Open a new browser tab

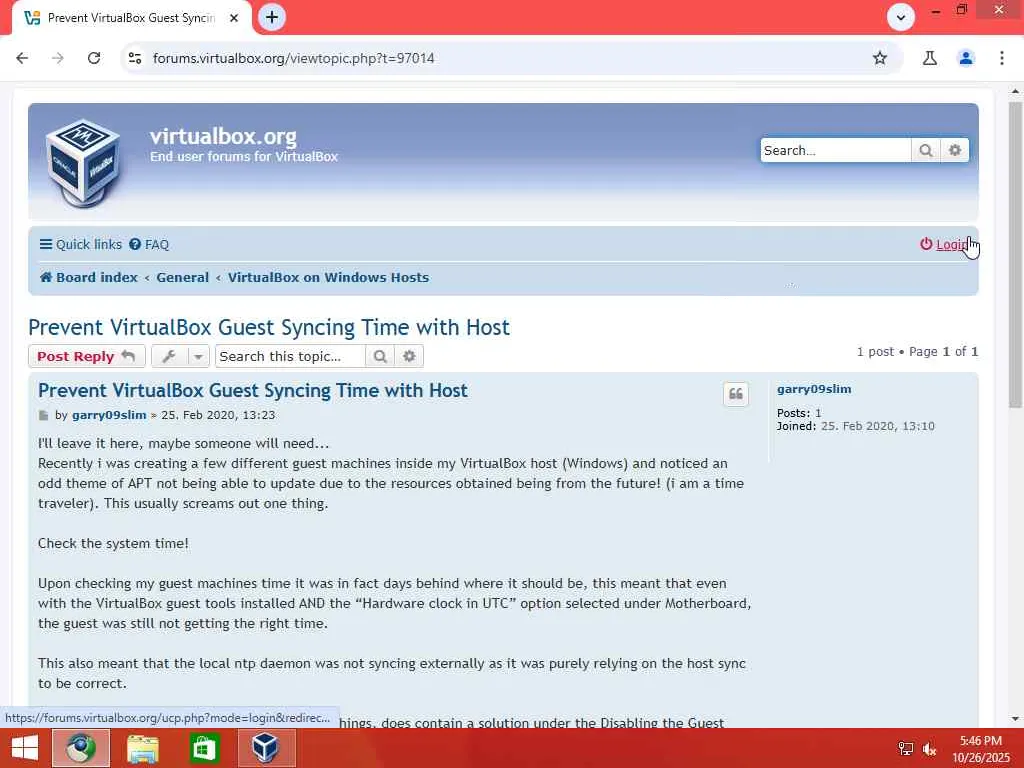(272, 17)
